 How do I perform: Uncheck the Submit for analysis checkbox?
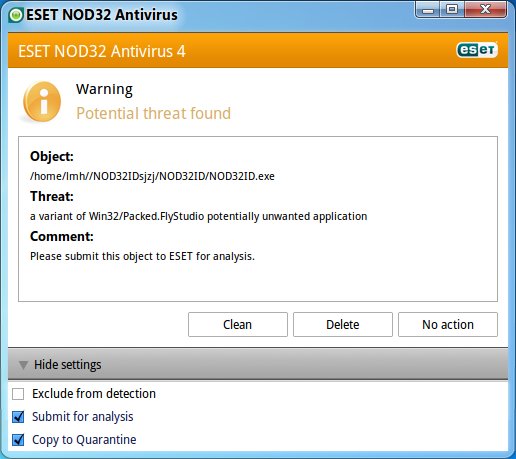(x=18, y=417)
